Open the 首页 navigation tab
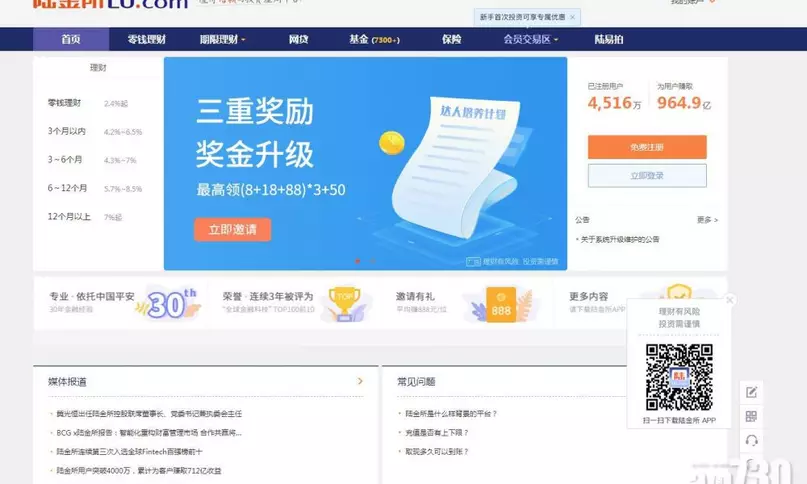This screenshot has width=807, height=484. 71,39
